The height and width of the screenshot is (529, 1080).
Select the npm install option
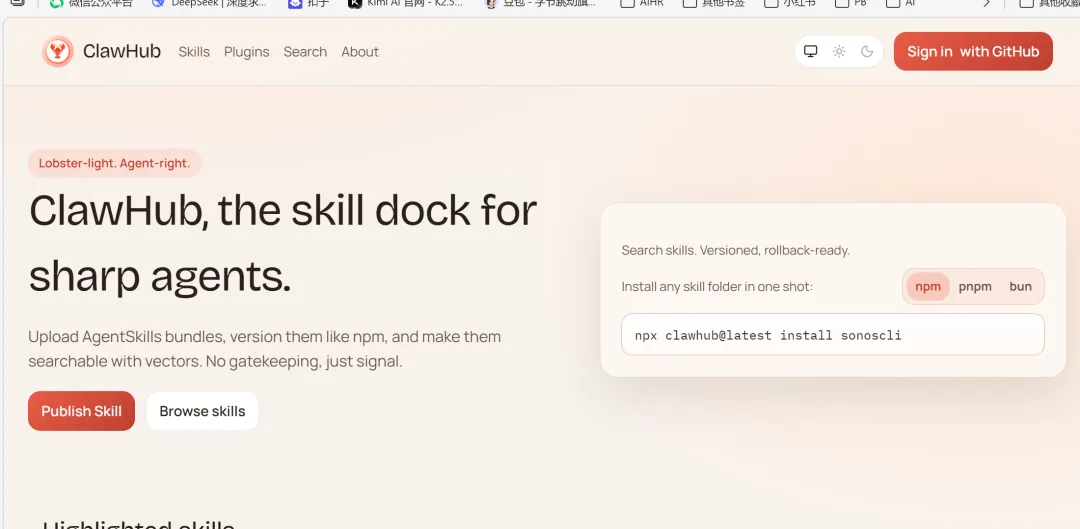[x=928, y=287]
